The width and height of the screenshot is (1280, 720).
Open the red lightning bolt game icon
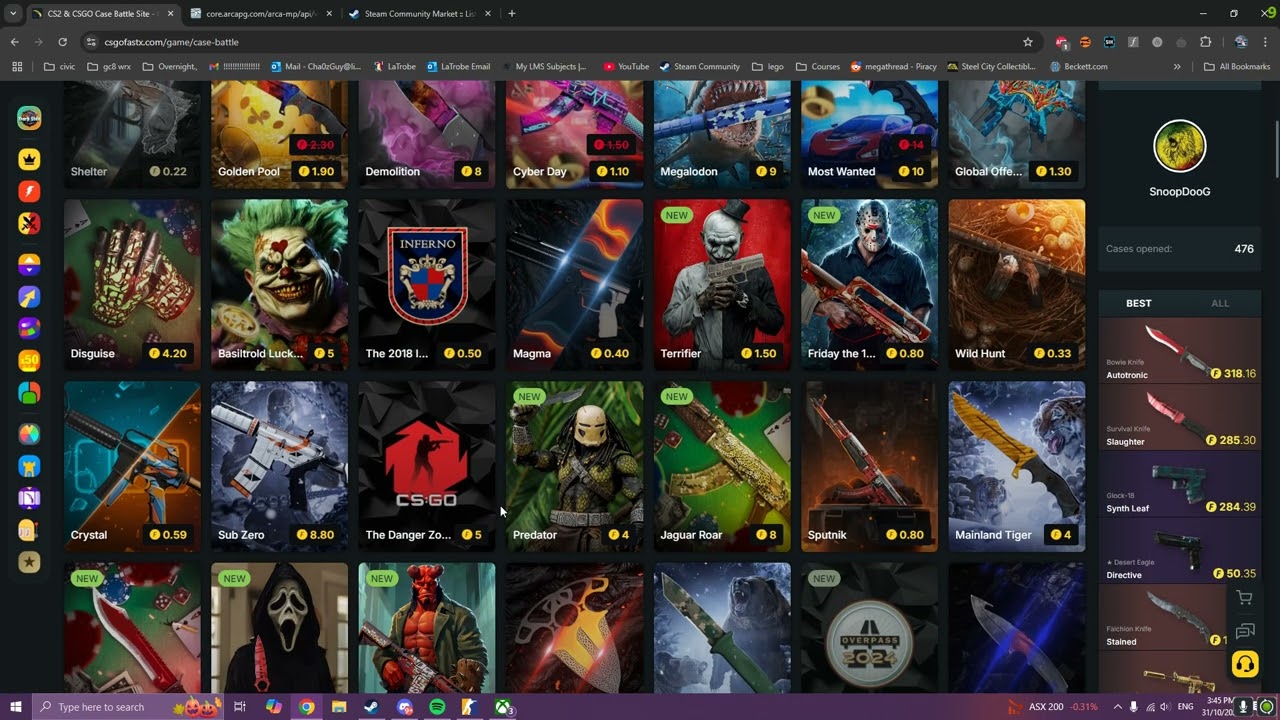pos(29,191)
